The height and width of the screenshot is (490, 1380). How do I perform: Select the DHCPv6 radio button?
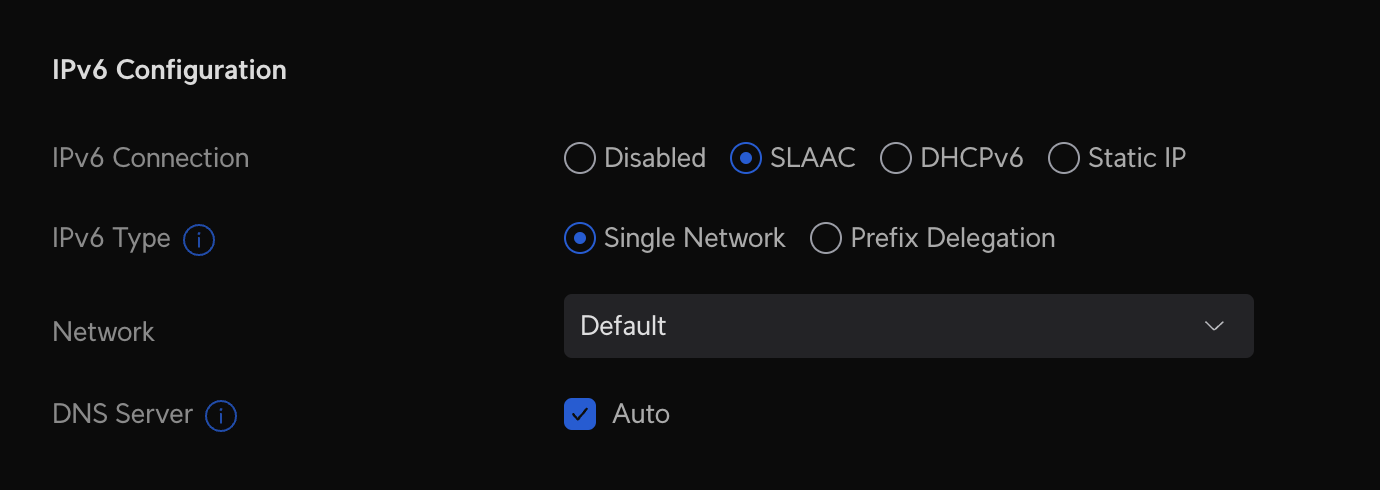tap(896, 158)
